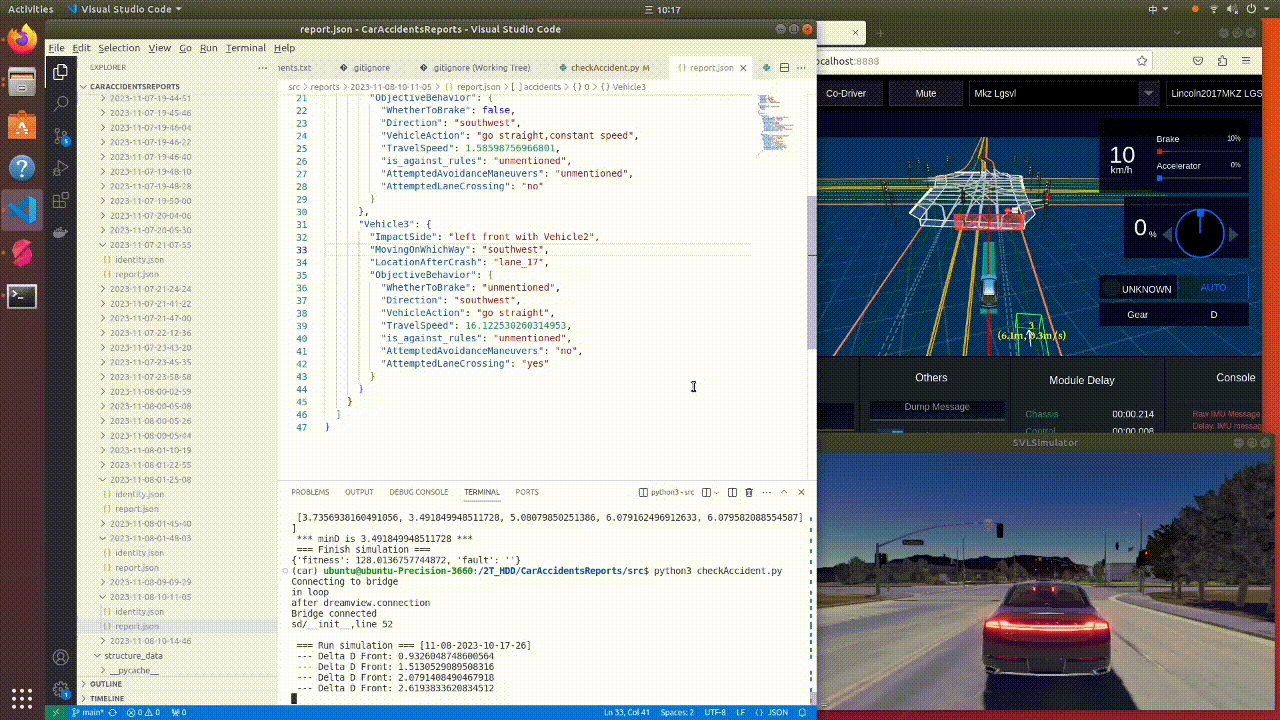Open the Extensions view icon
The height and width of the screenshot is (720, 1280).
pos(61,200)
